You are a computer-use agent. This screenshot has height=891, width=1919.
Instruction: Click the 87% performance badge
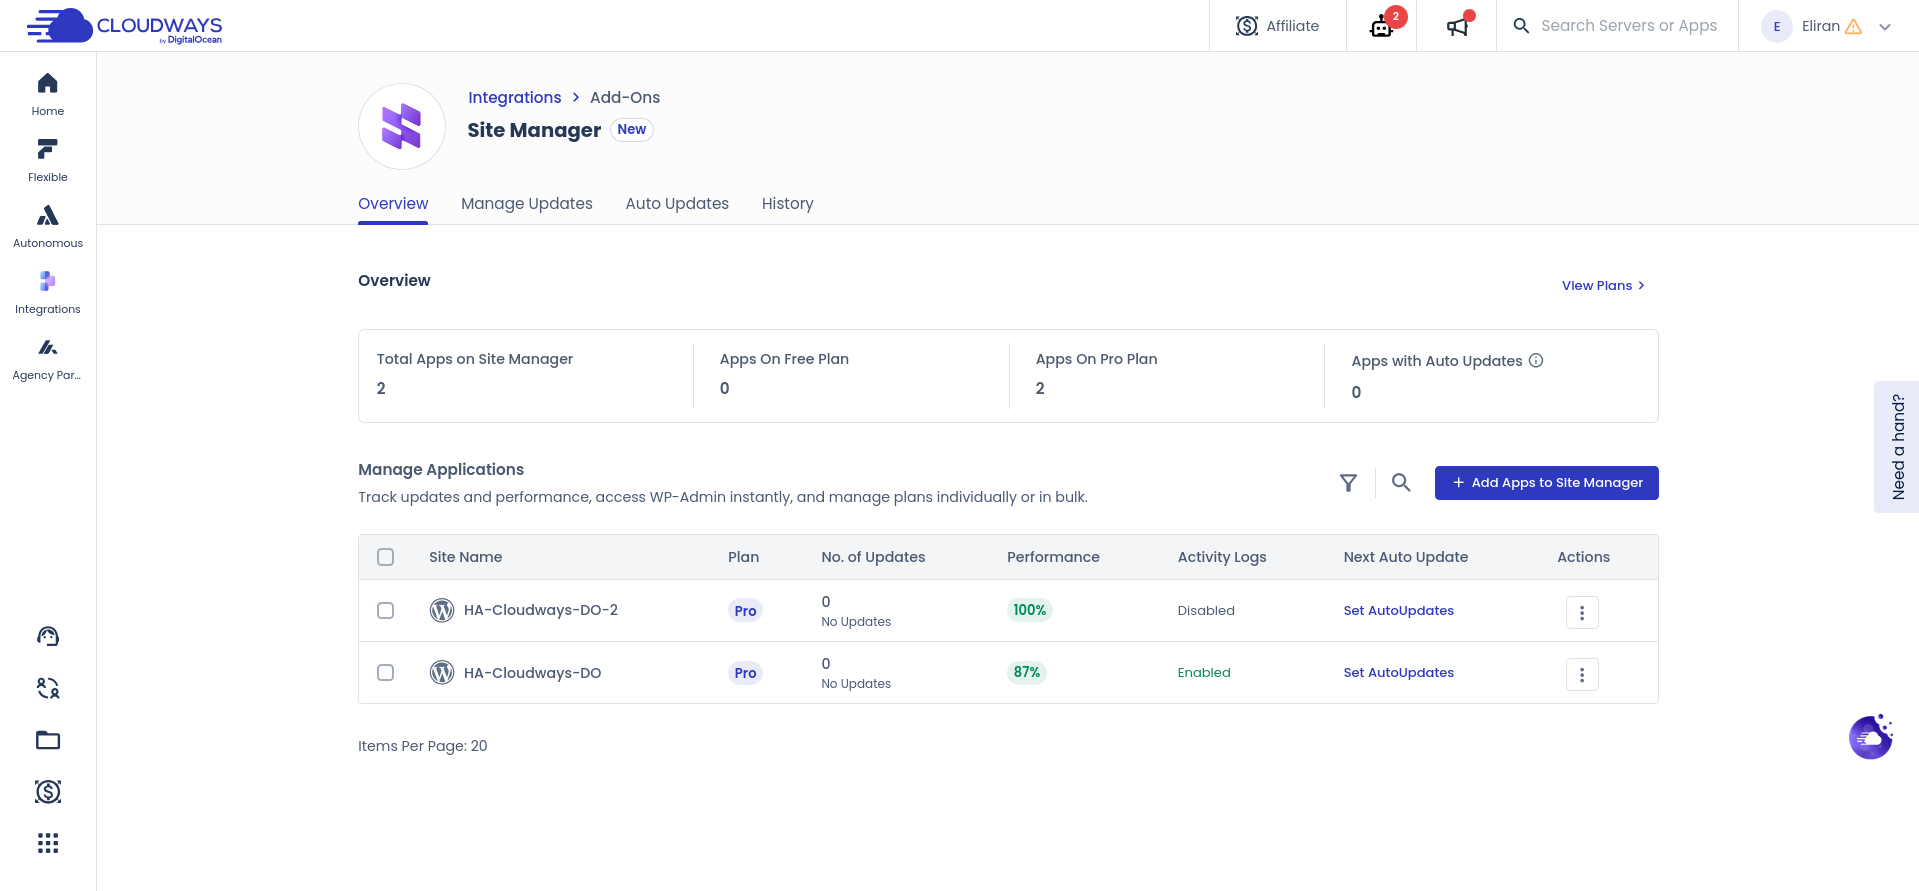point(1027,672)
